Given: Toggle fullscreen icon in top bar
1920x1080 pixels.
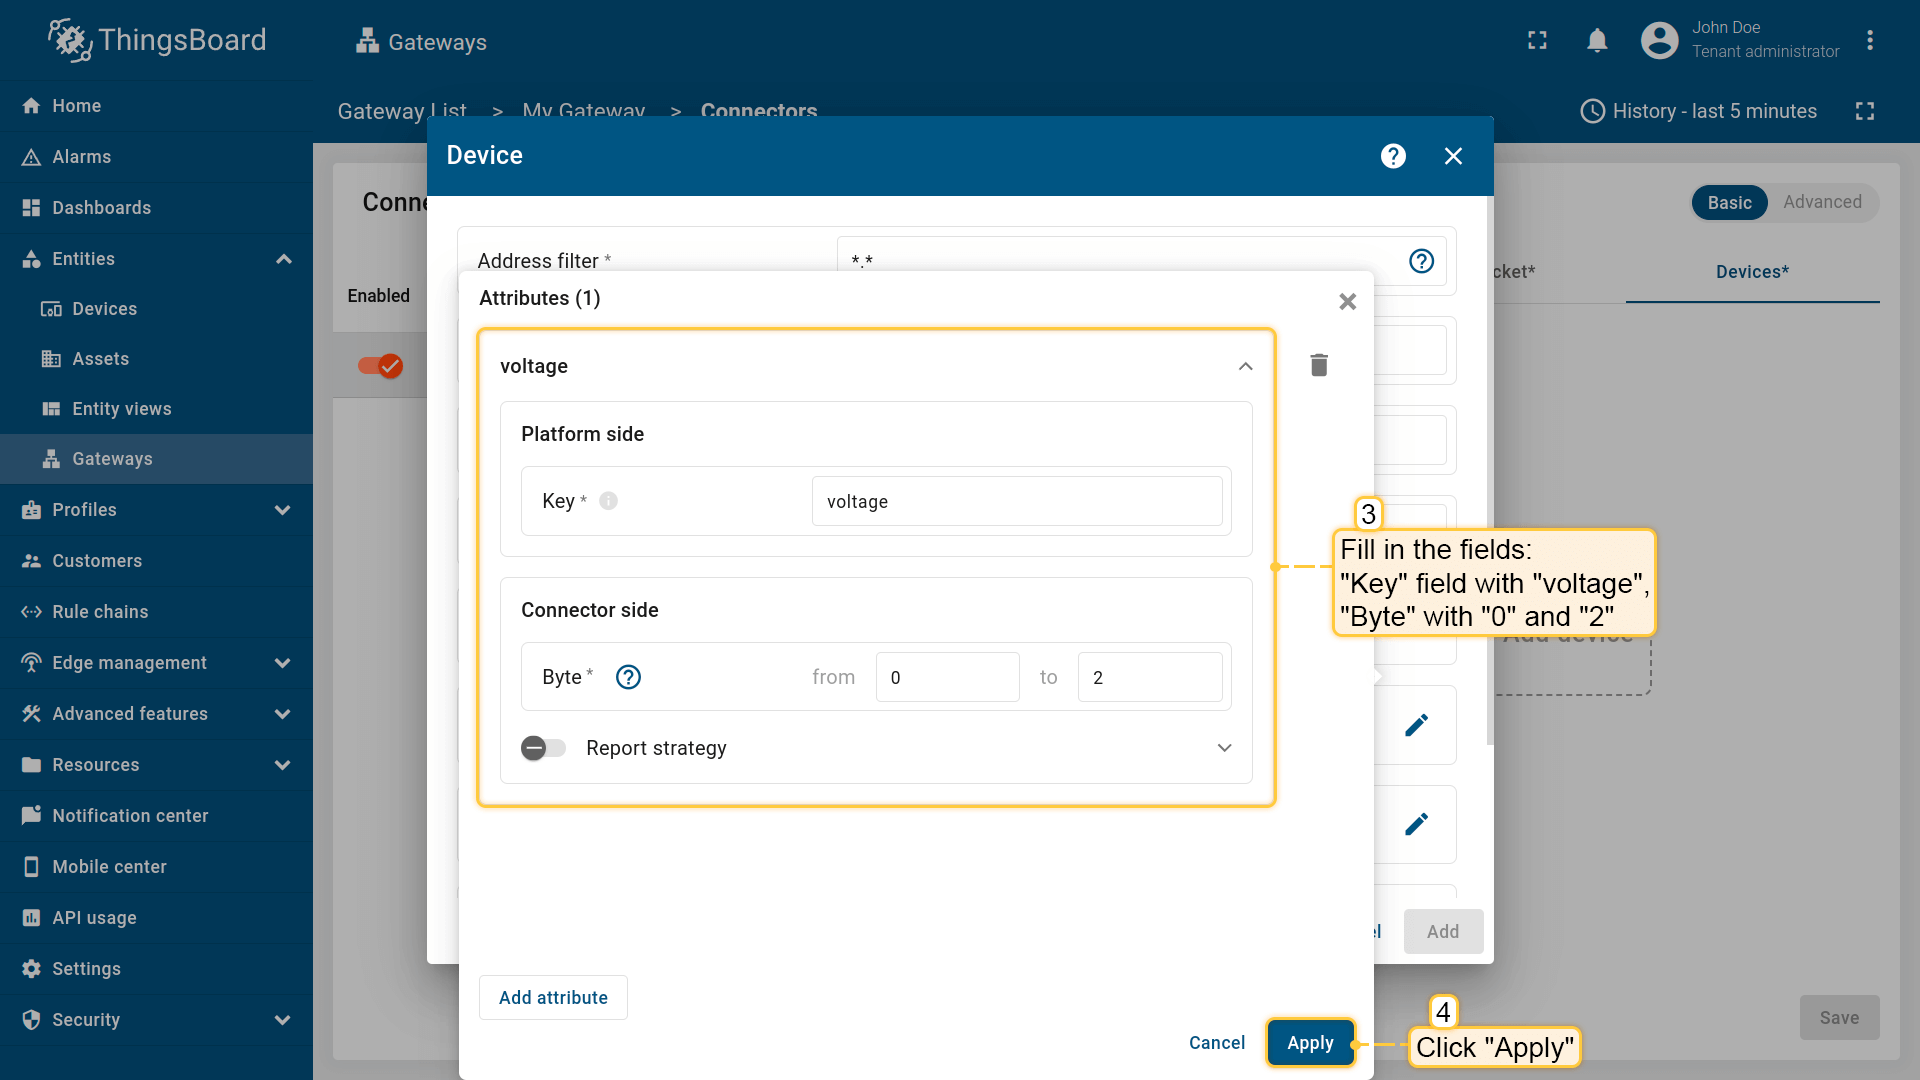Looking at the screenshot, I should pyautogui.click(x=1537, y=41).
